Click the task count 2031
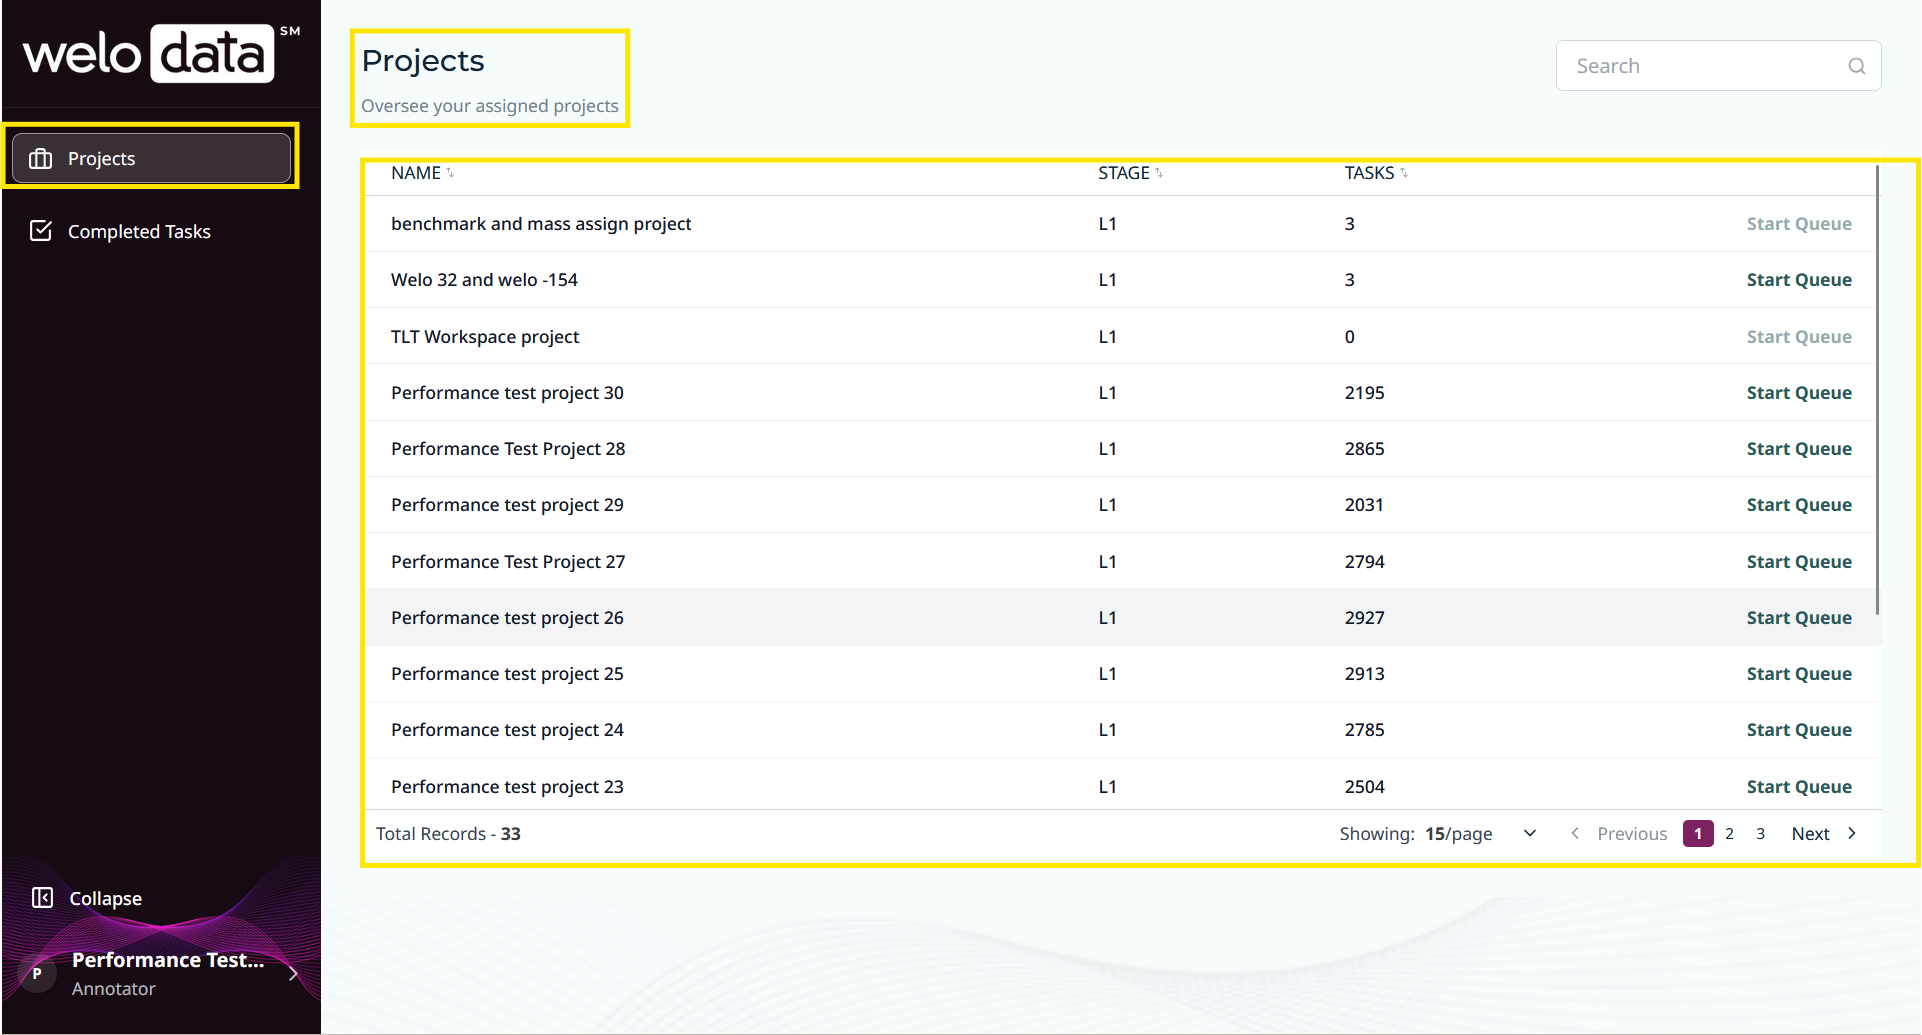The height and width of the screenshot is (1035, 1922). point(1364,505)
